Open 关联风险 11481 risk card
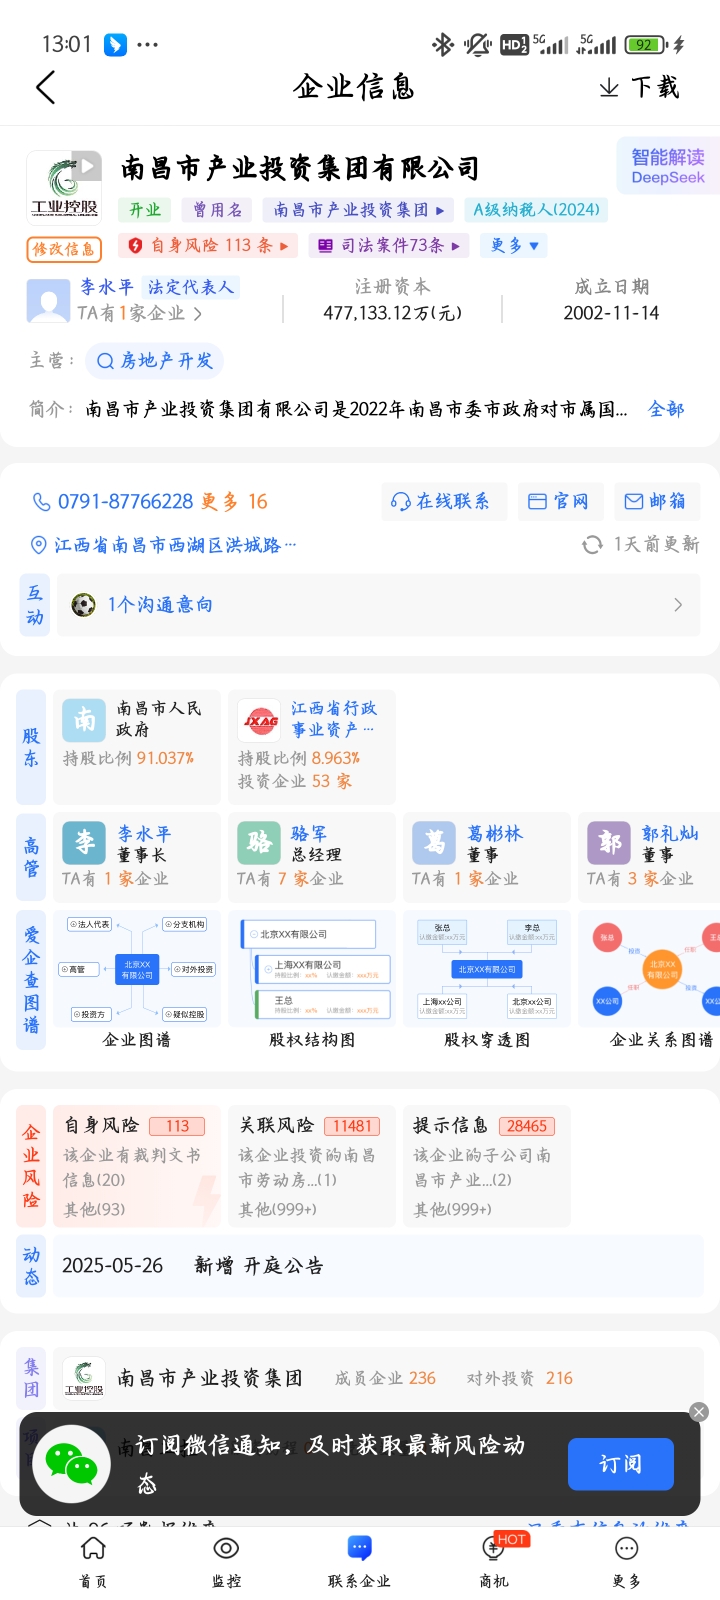This screenshot has width=720, height=1600. [x=312, y=1166]
